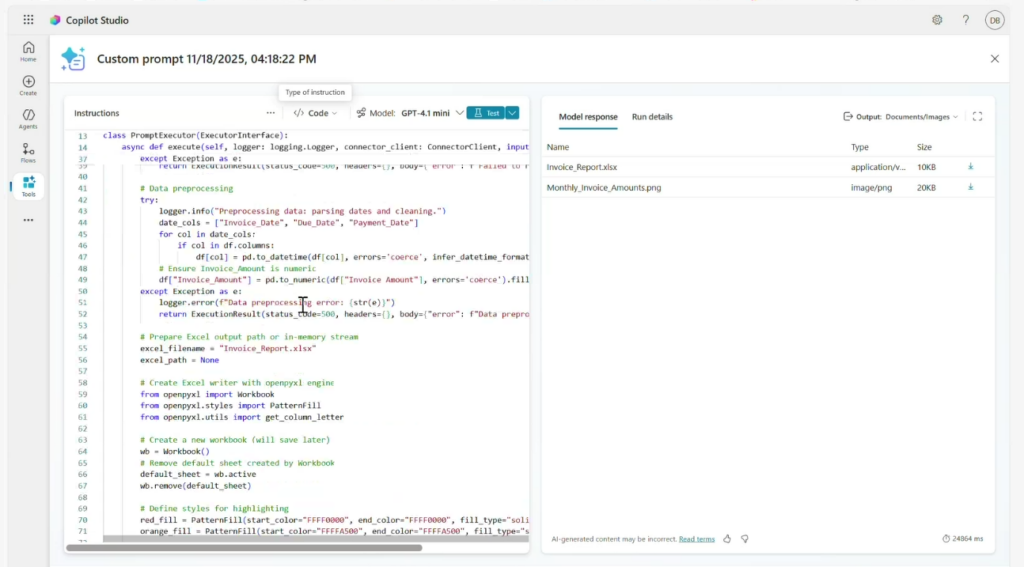Open the Agents section

28,119
